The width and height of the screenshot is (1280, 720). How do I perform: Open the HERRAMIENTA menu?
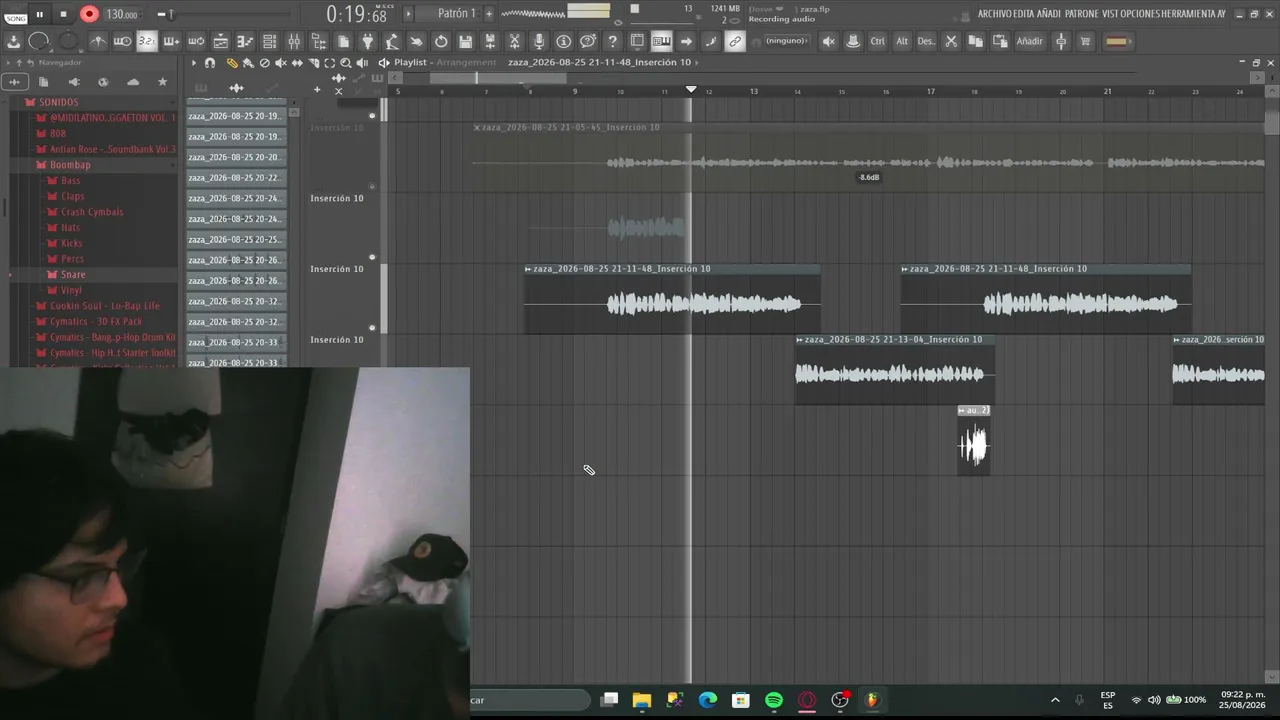pyautogui.click(x=1187, y=14)
